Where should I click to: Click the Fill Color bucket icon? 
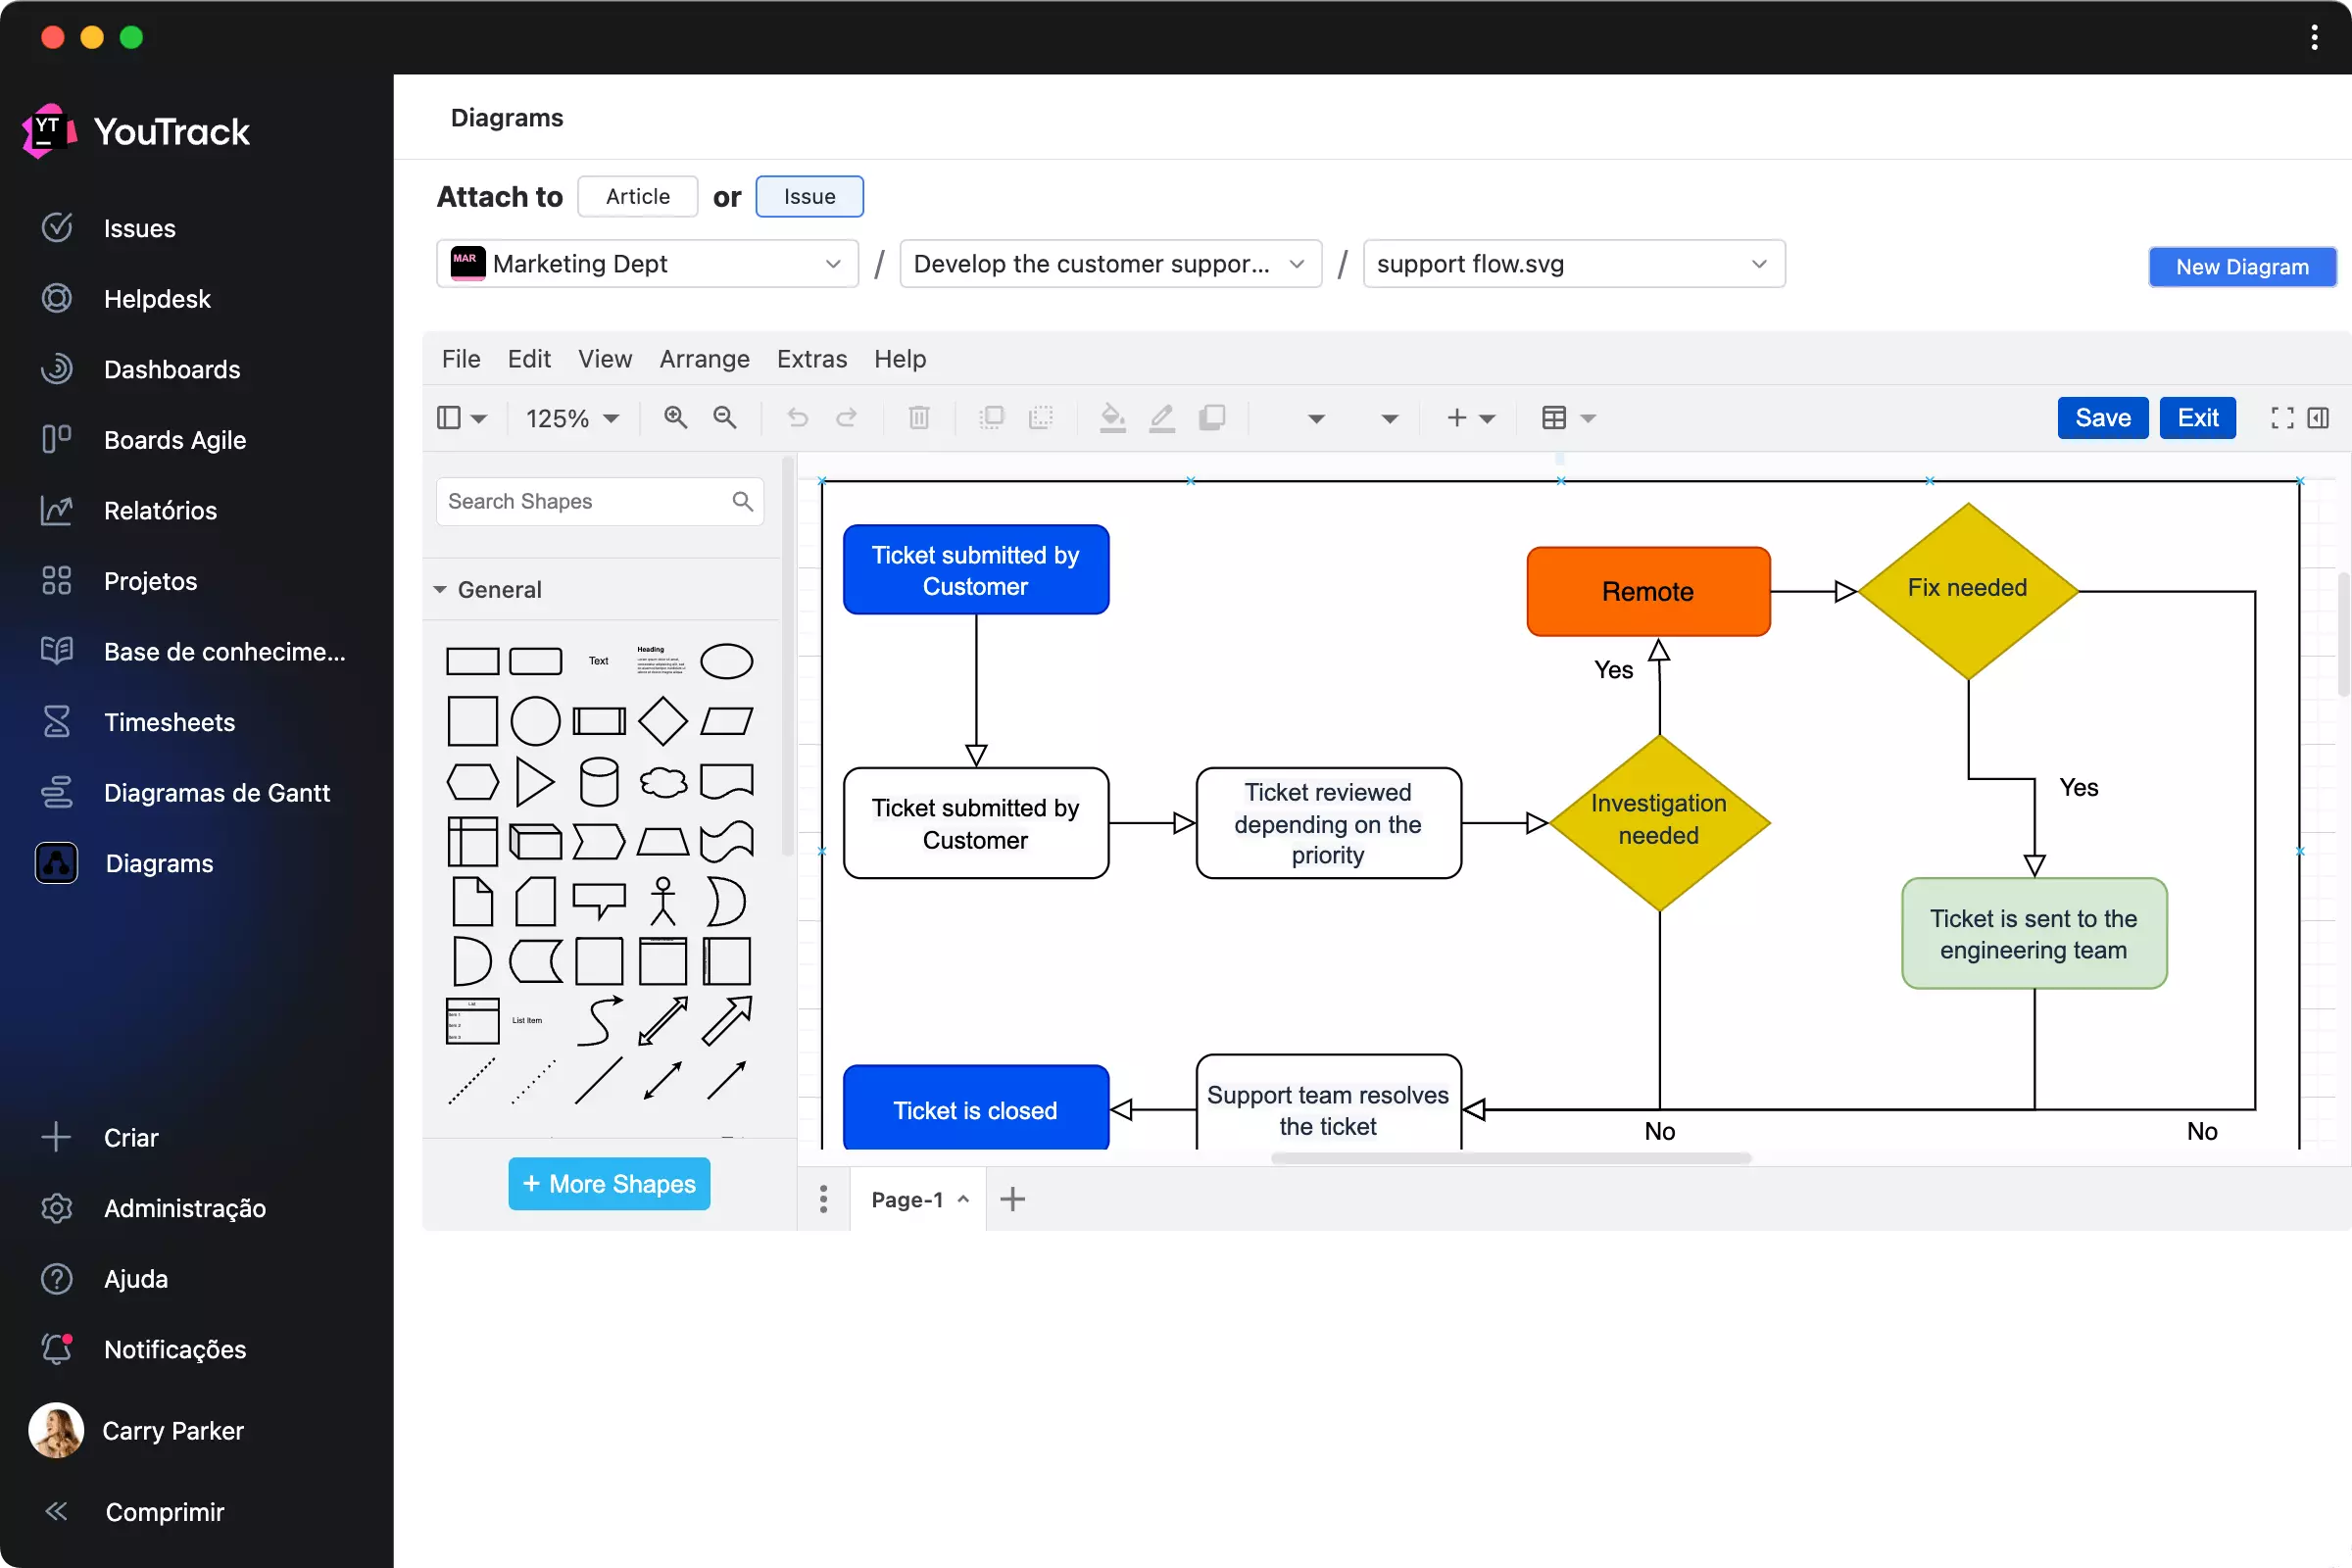1112,418
